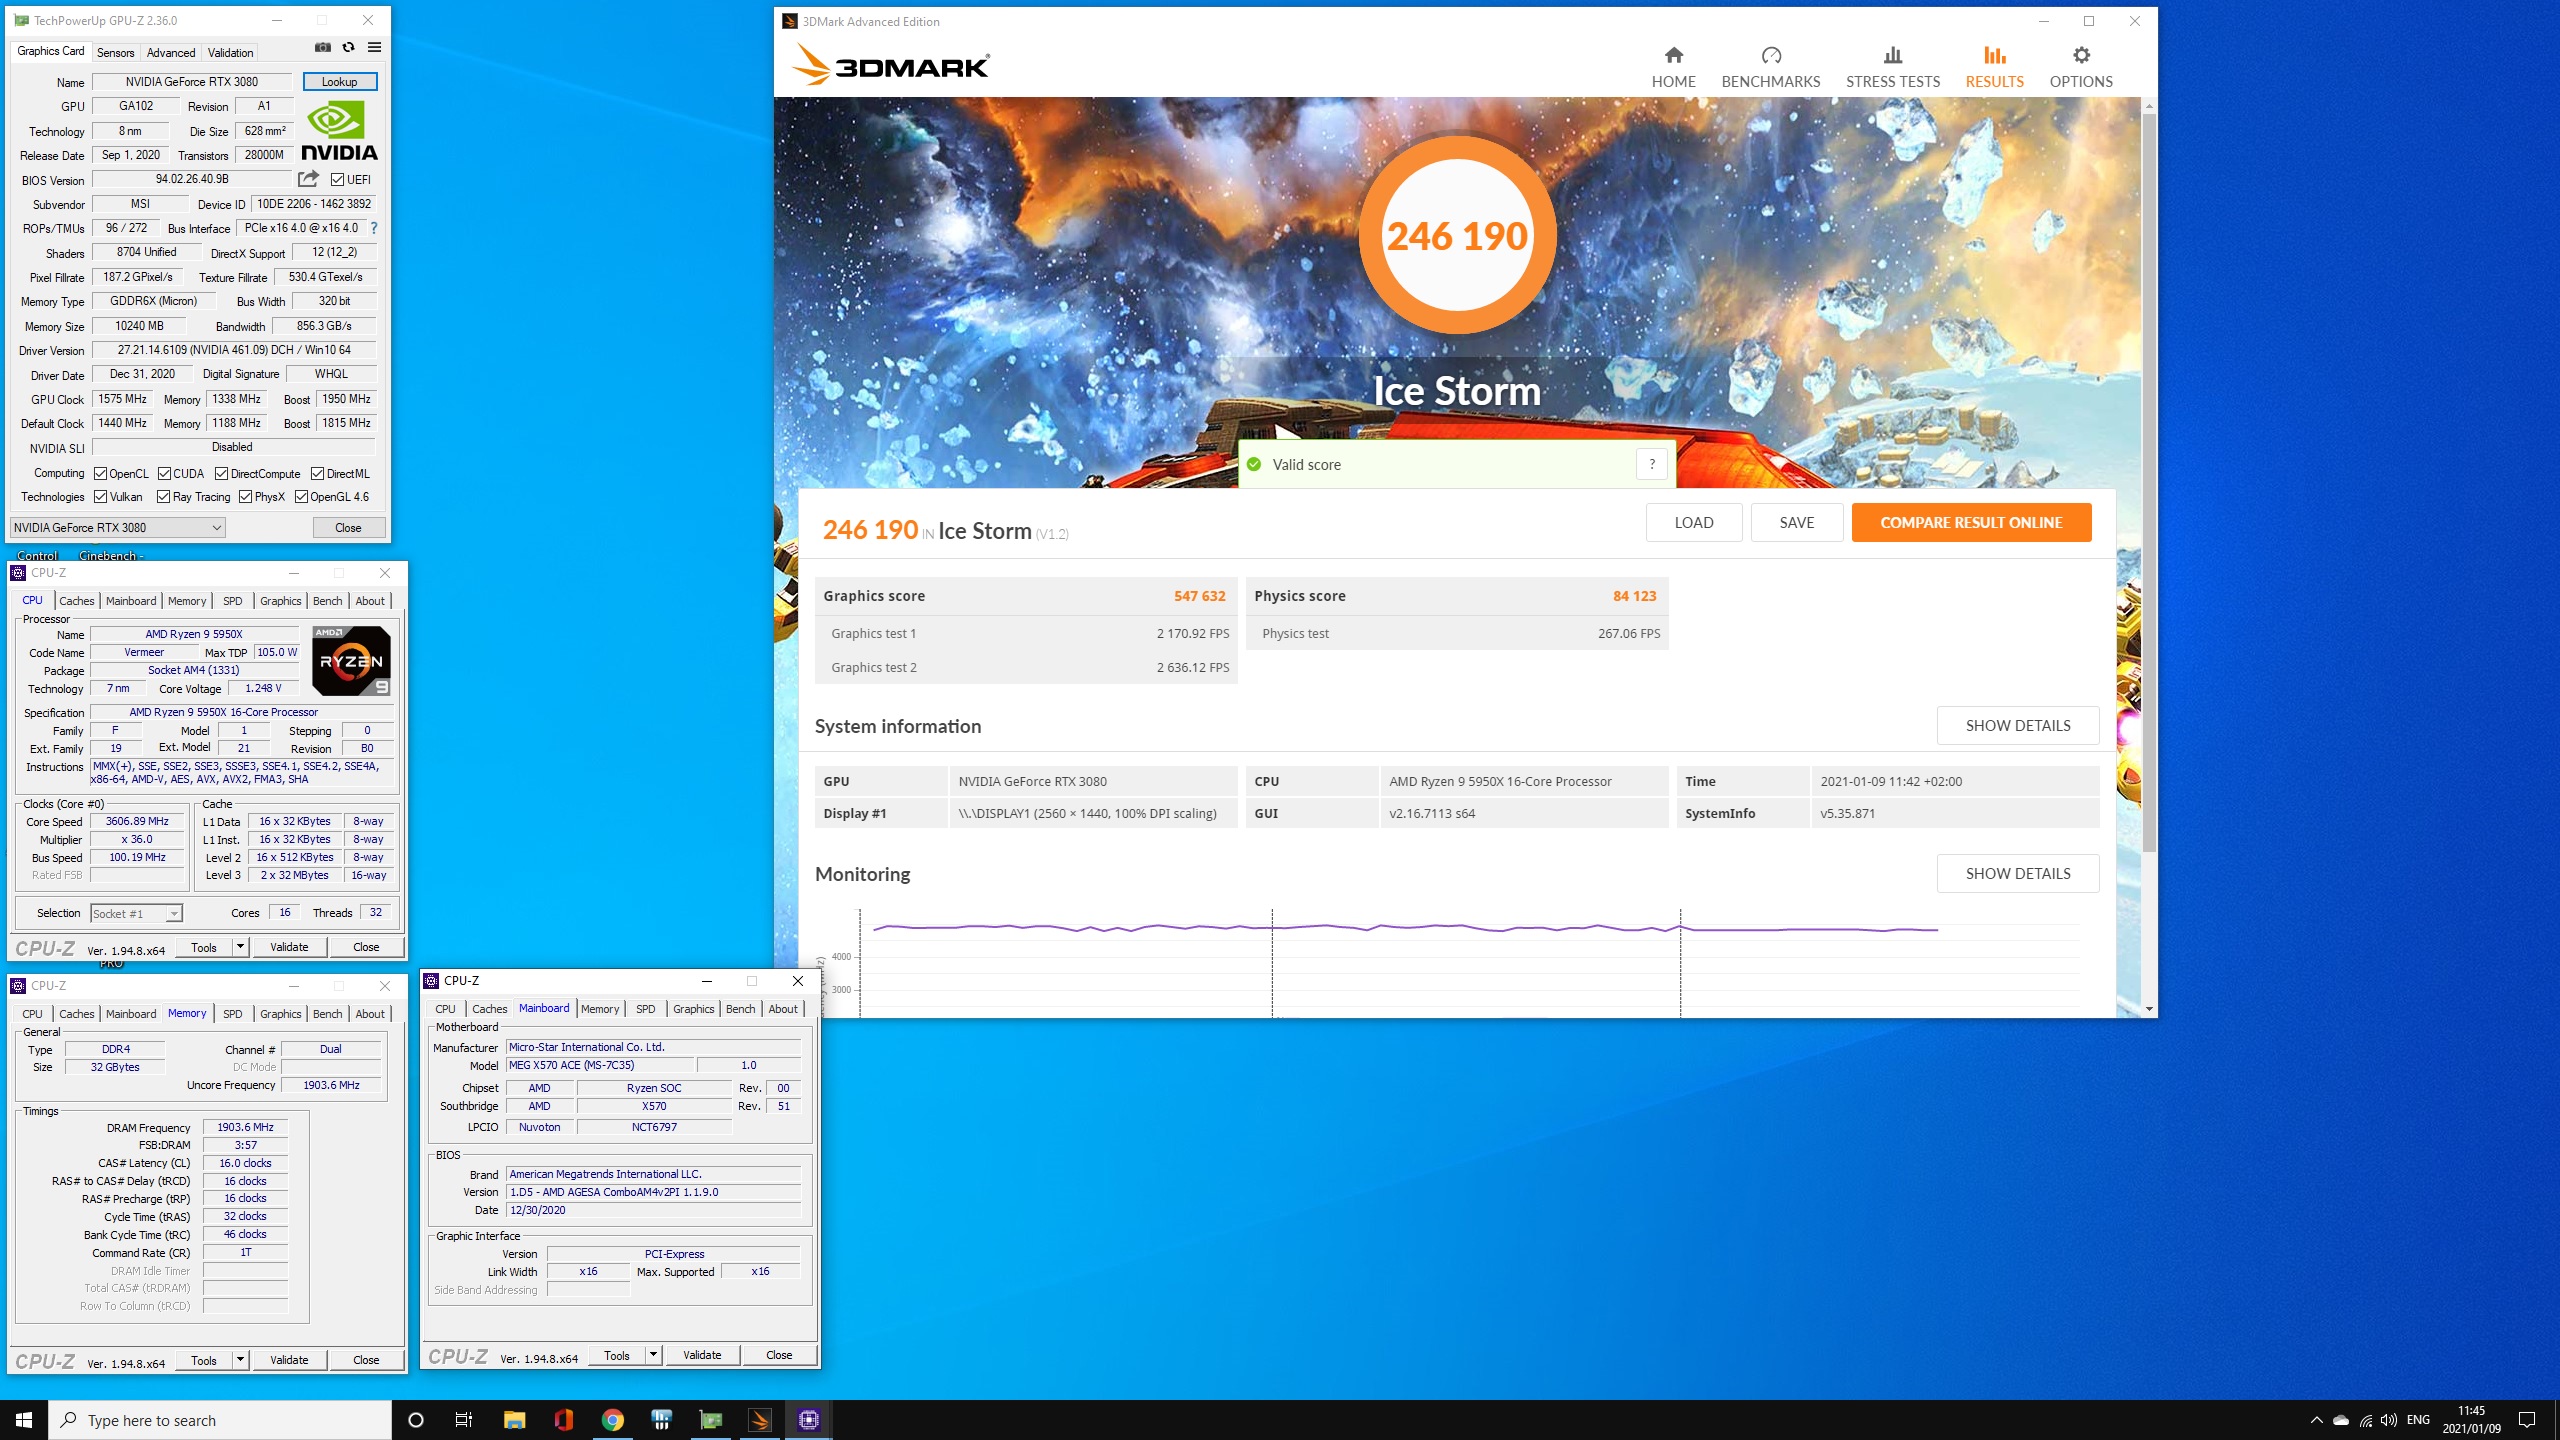This screenshot has width=2560, height=1440.
Task: Open SPD tab in CPU-Z Memory window
Action: (x=232, y=1014)
